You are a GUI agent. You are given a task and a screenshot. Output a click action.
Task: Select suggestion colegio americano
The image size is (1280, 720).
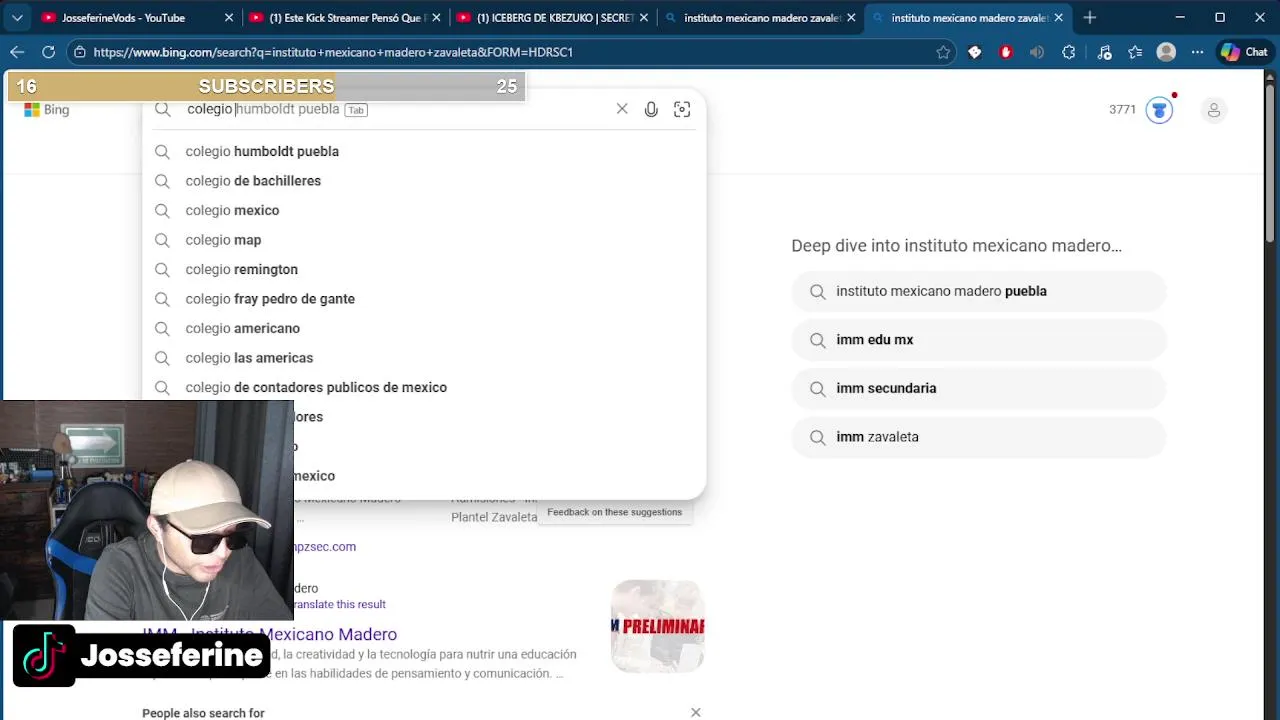click(x=424, y=328)
